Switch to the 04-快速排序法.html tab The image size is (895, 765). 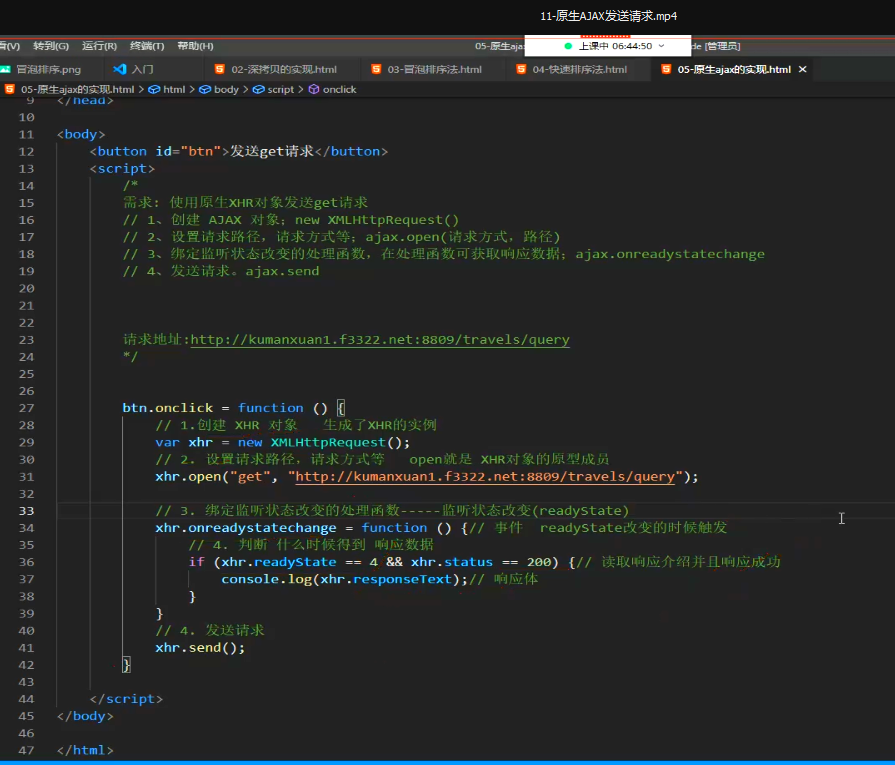point(579,69)
